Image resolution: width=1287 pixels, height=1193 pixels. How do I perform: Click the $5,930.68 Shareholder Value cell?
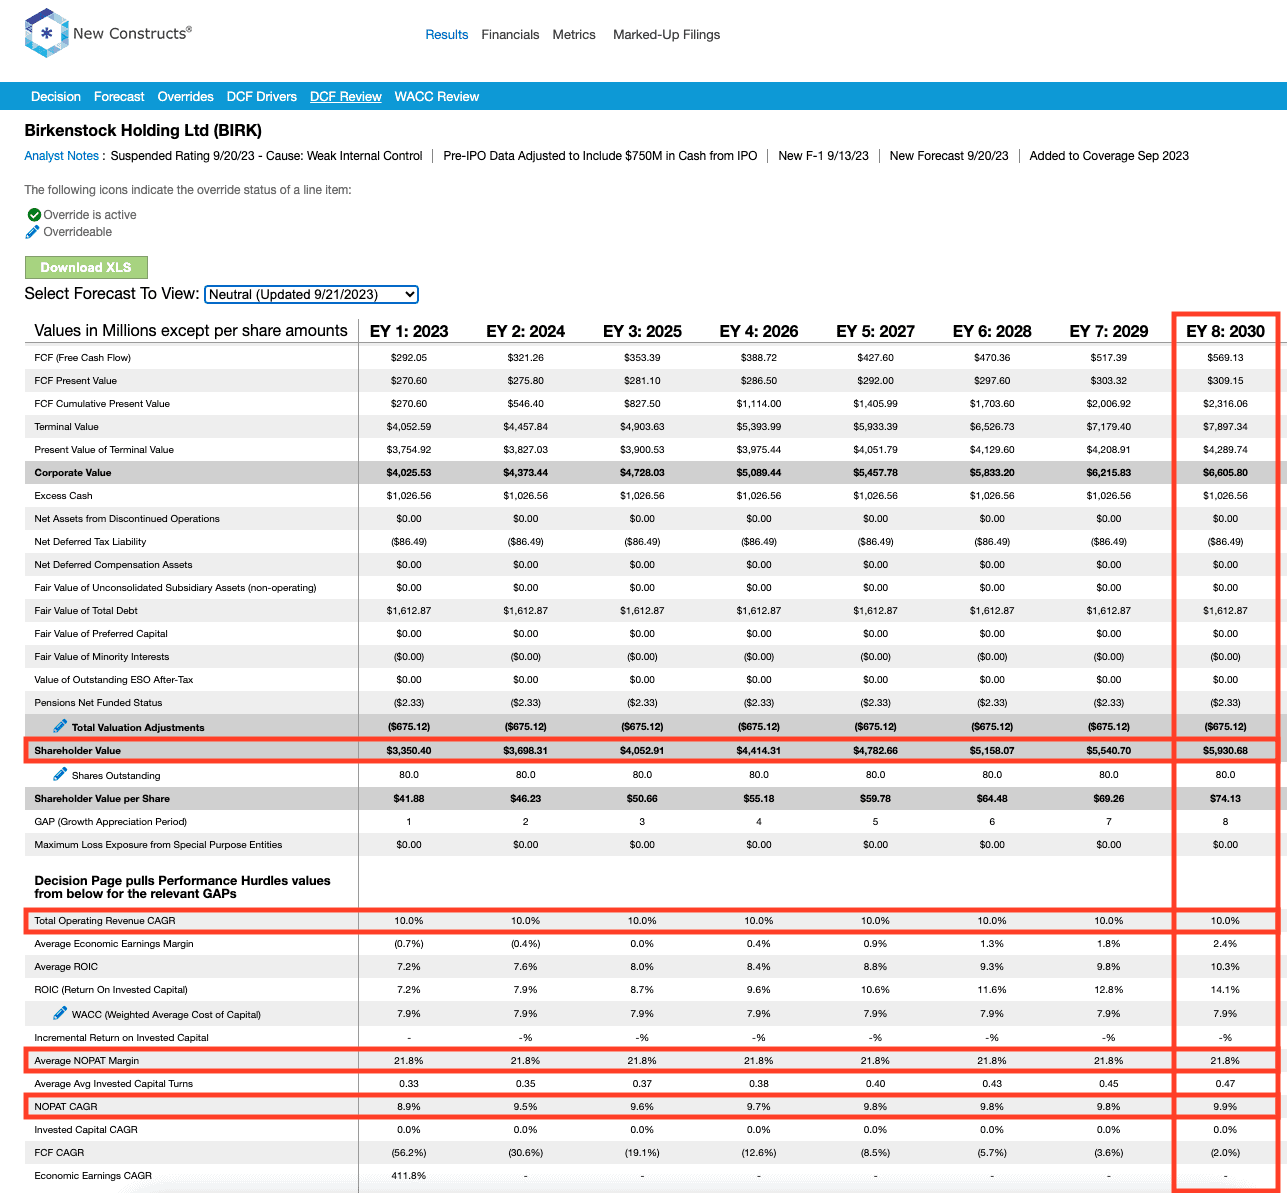point(1225,750)
